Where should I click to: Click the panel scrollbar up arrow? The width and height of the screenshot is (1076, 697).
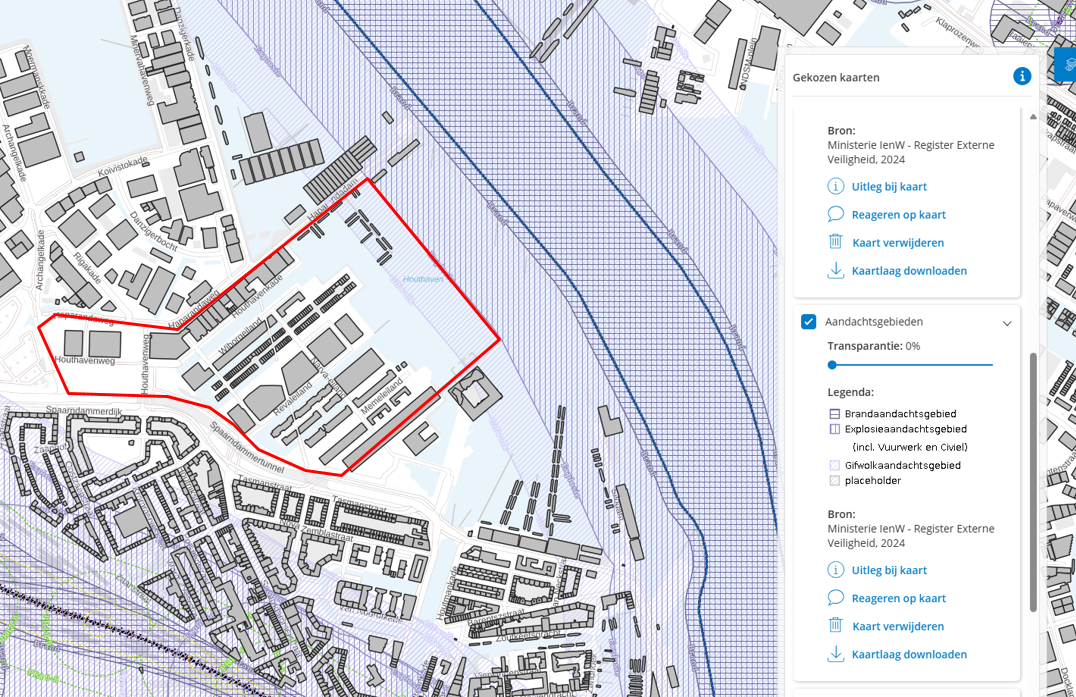point(1033,117)
